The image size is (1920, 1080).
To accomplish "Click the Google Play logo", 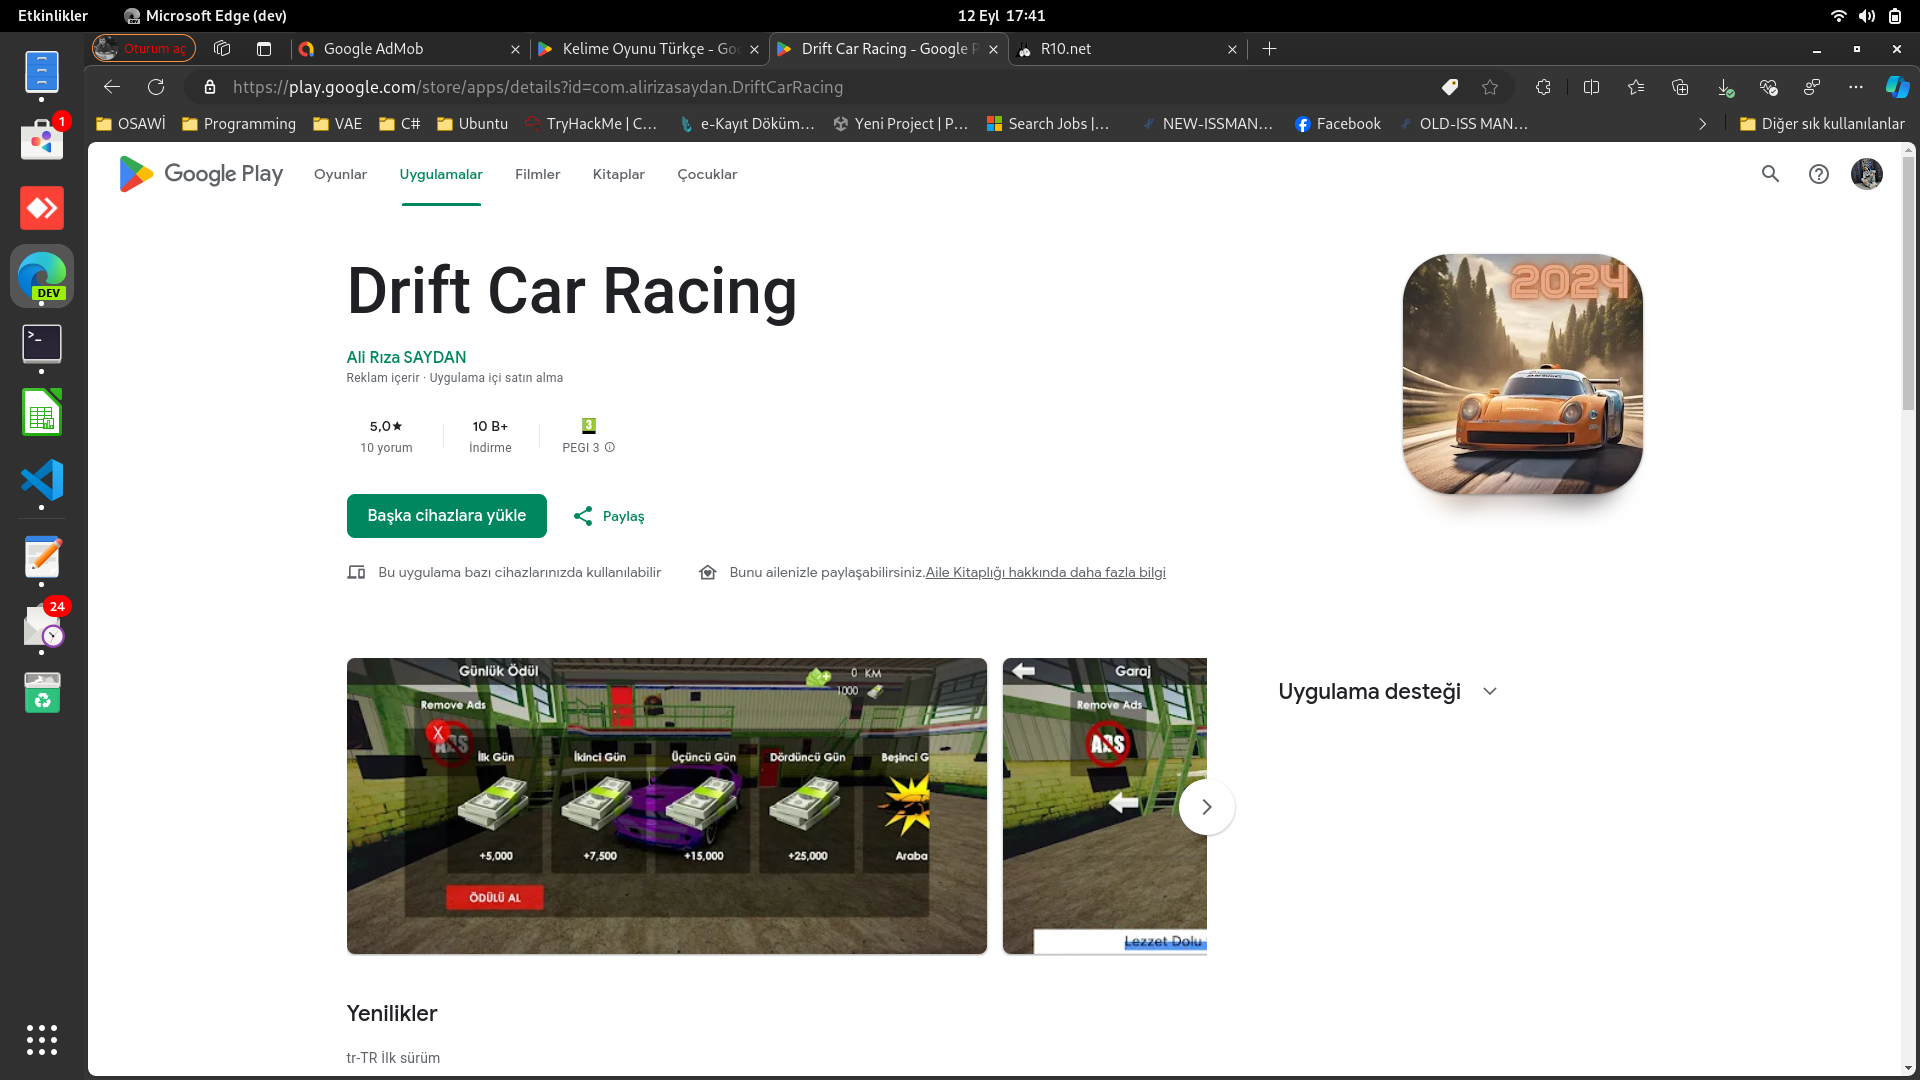I will [201, 174].
